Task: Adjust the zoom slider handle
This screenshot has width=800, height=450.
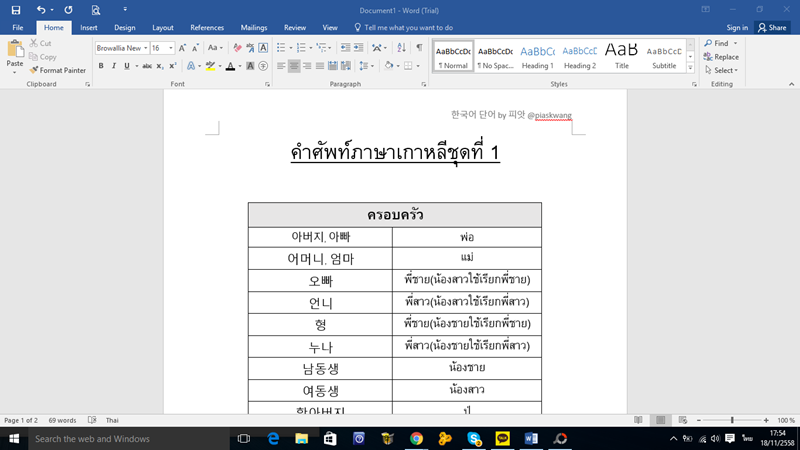Action: 732,420
